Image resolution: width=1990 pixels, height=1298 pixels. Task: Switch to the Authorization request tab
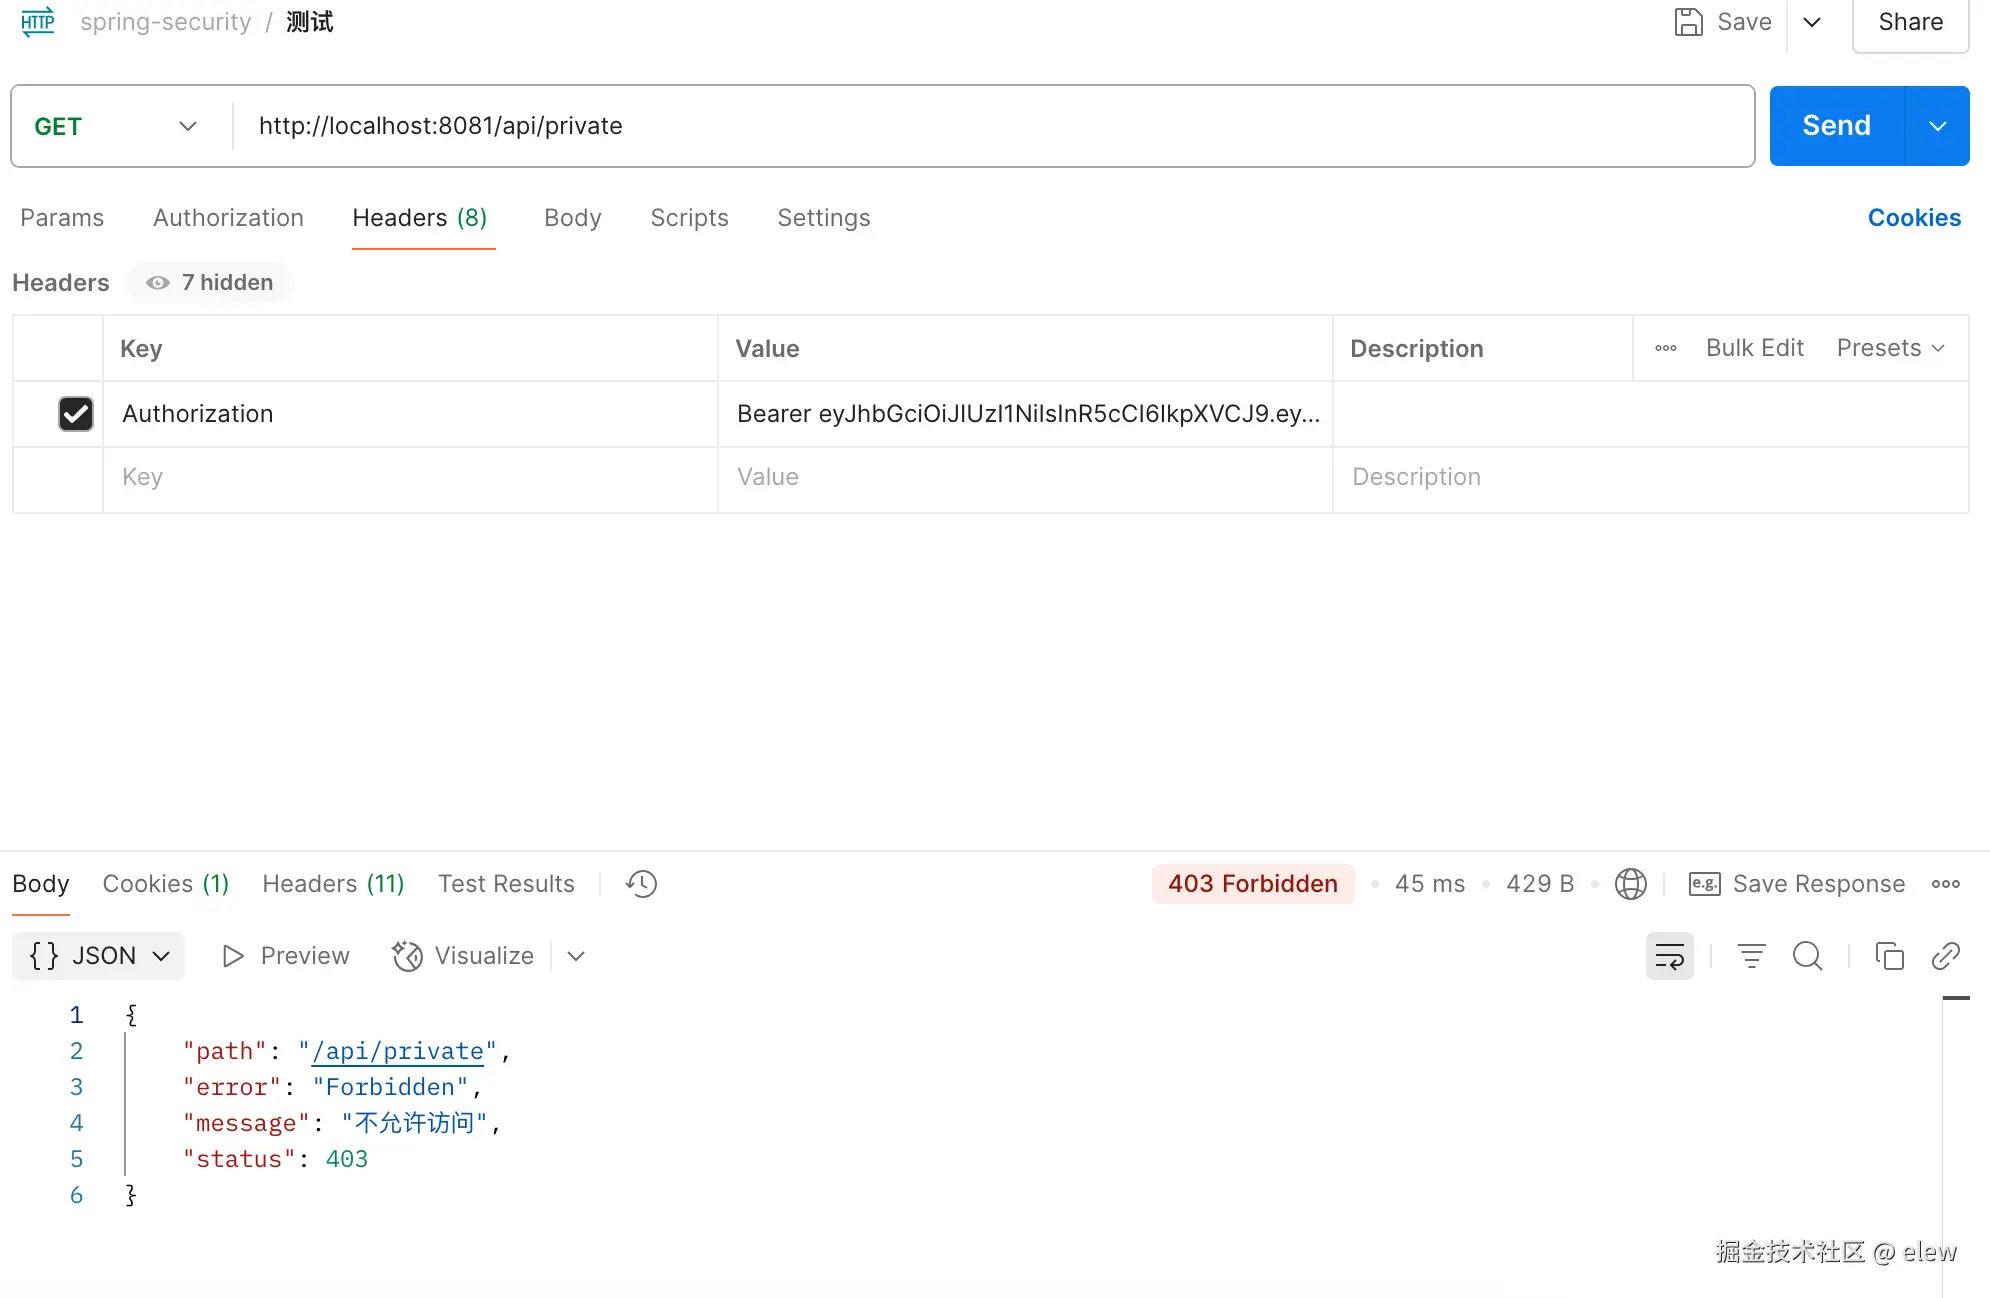click(228, 218)
